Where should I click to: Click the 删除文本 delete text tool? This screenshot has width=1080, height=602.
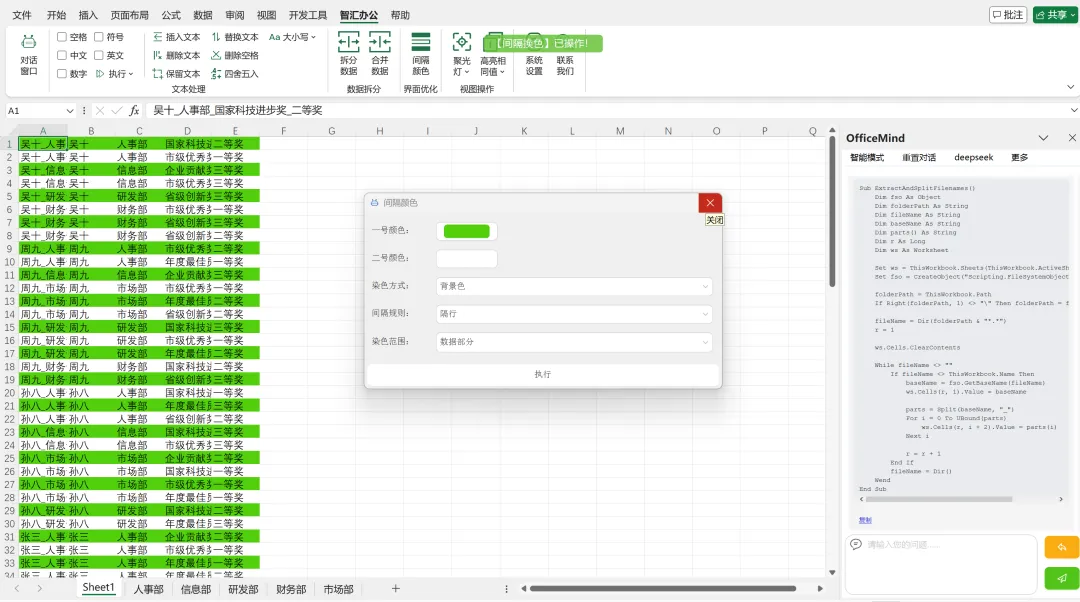(176, 55)
